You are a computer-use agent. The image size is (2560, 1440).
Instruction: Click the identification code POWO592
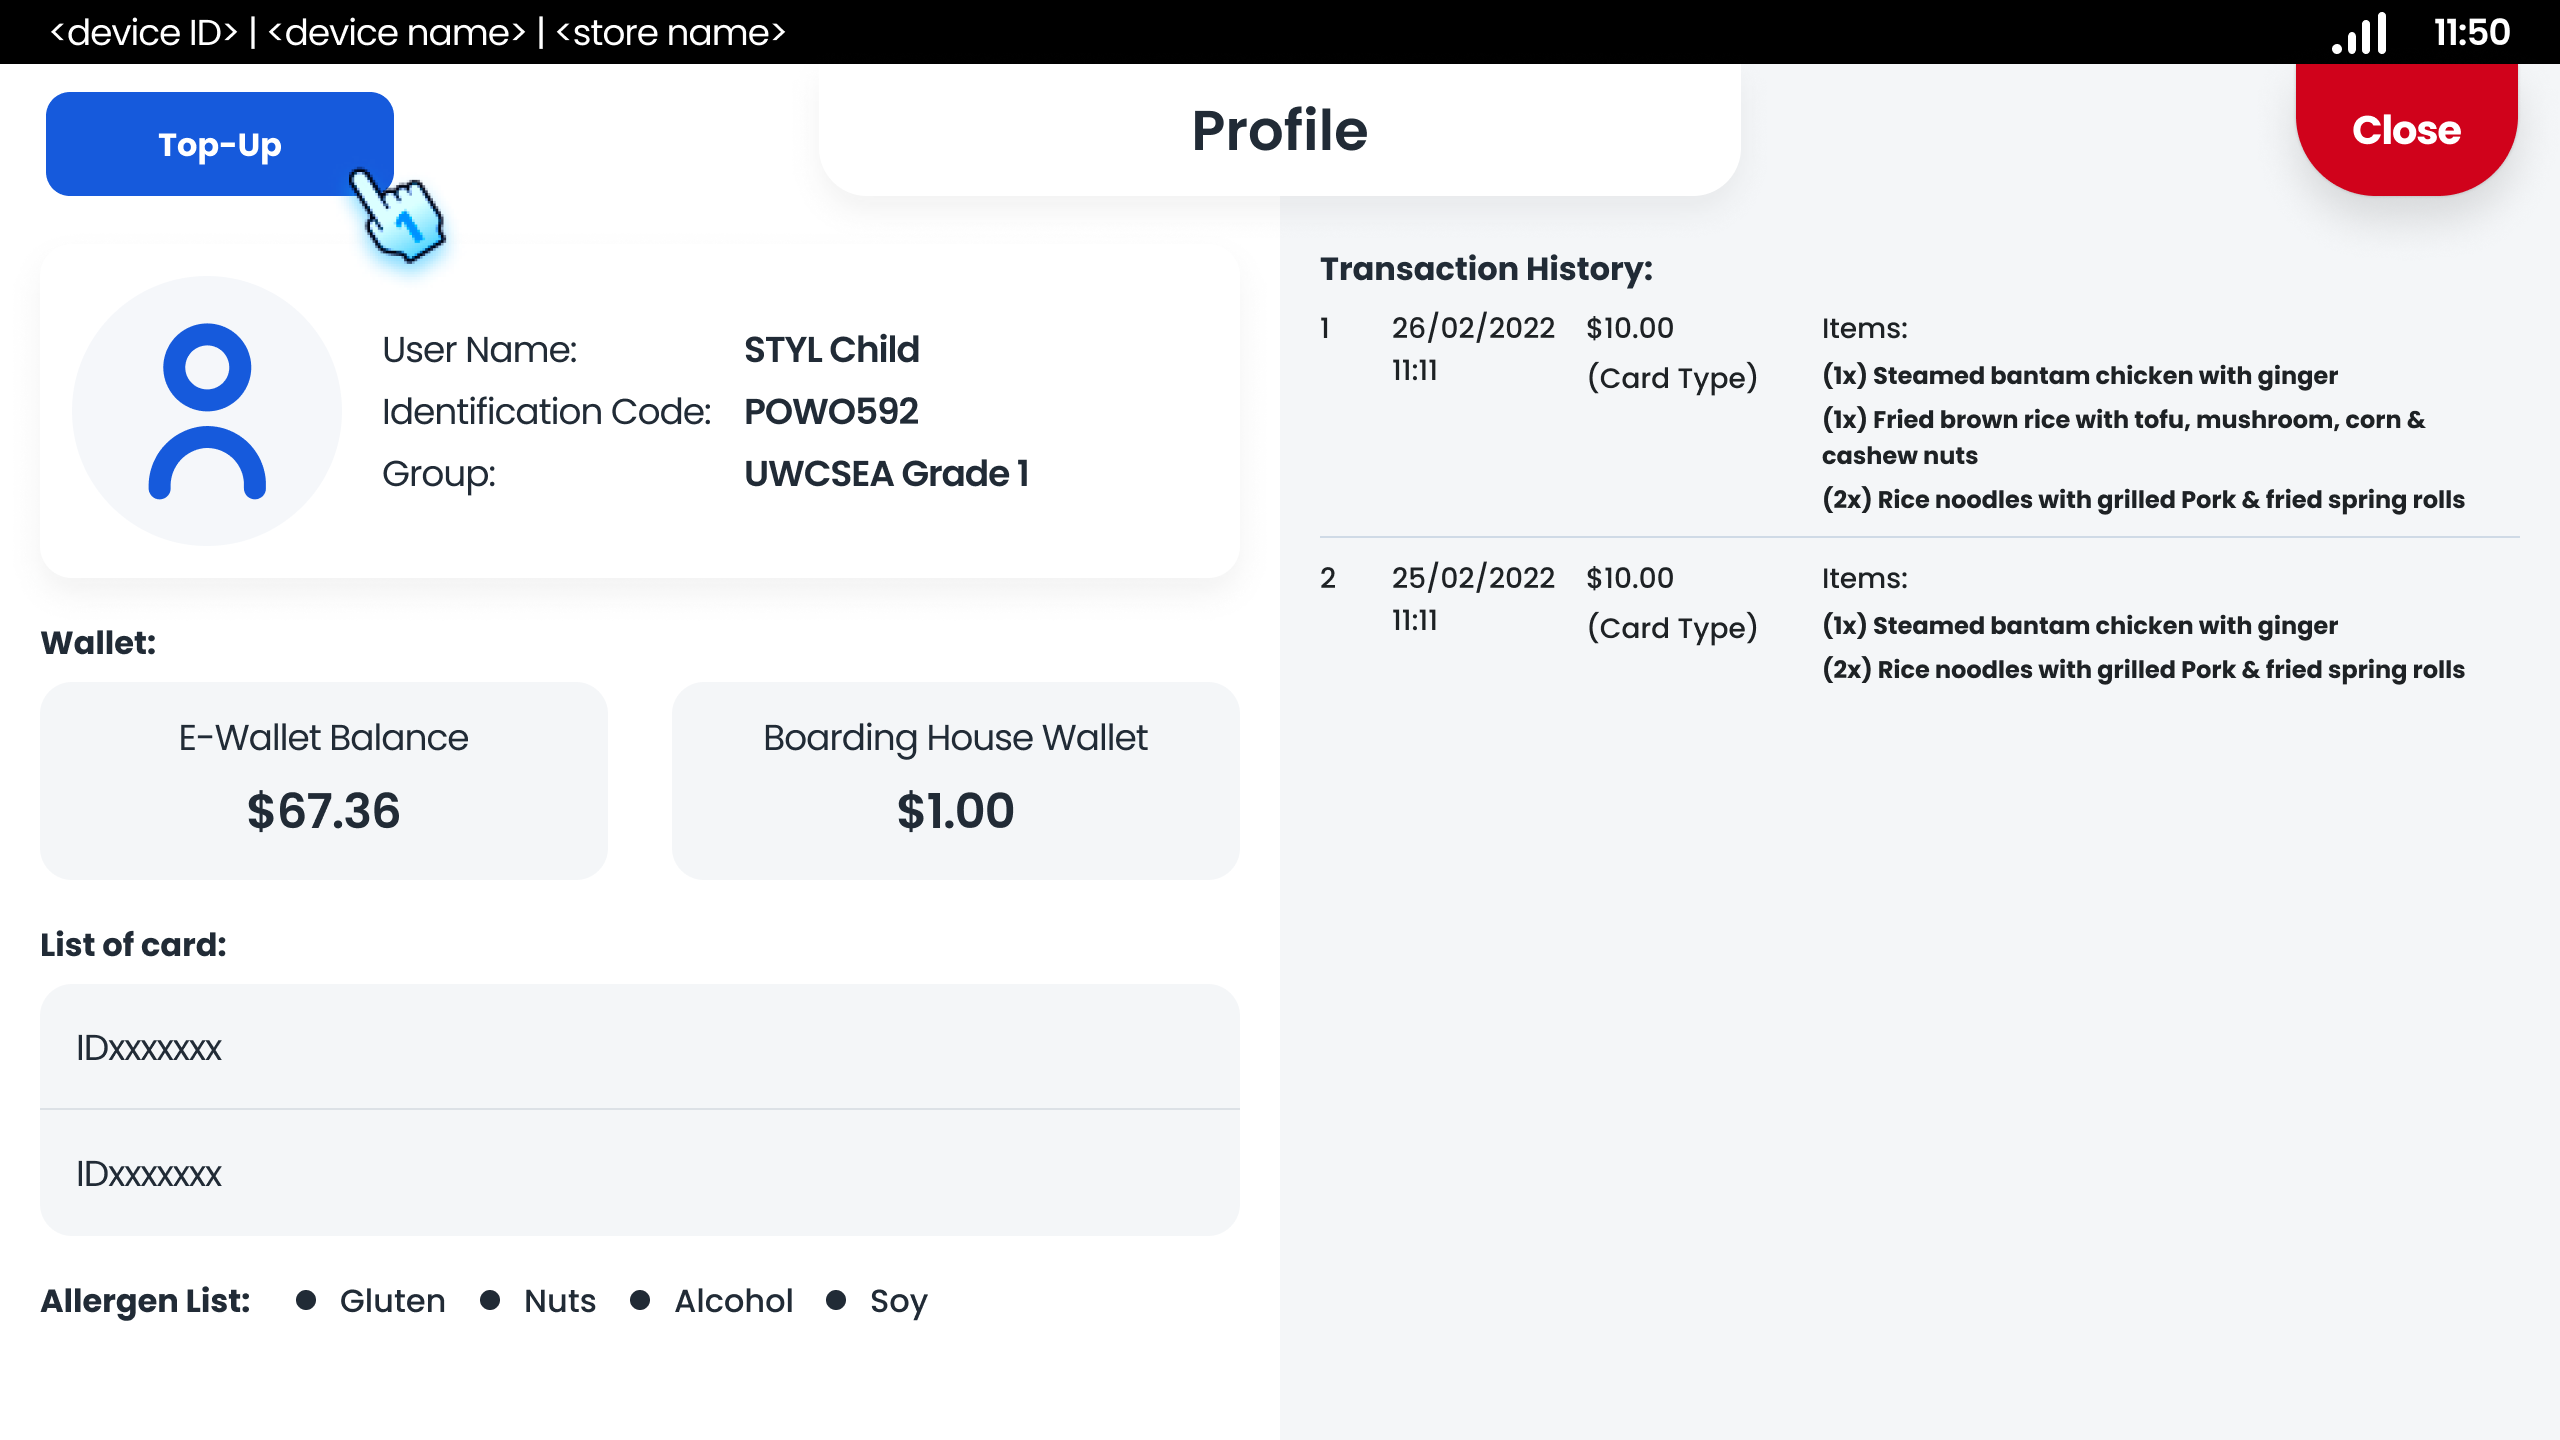pyautogui.click(x=831, y=412)
